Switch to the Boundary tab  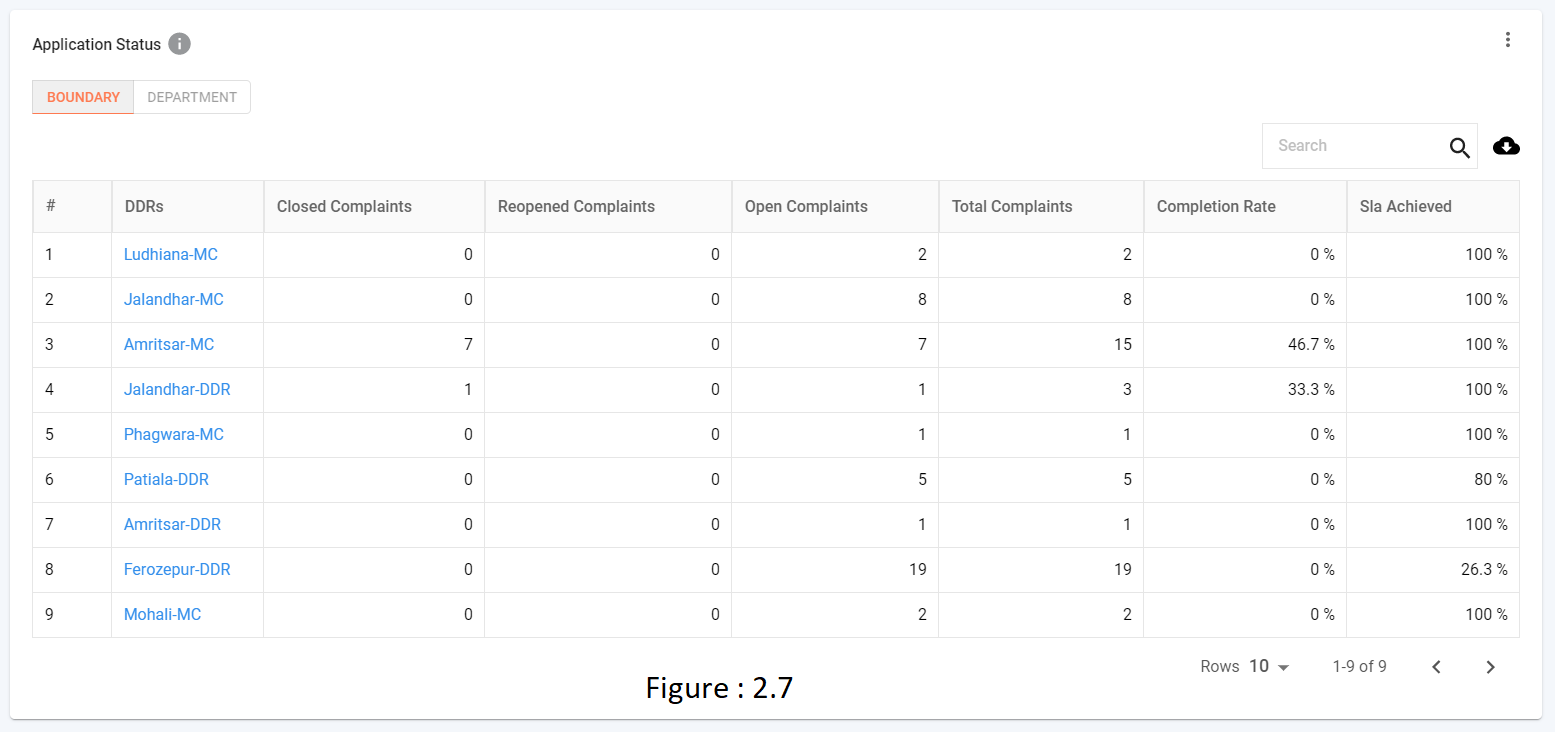point(83,97)
